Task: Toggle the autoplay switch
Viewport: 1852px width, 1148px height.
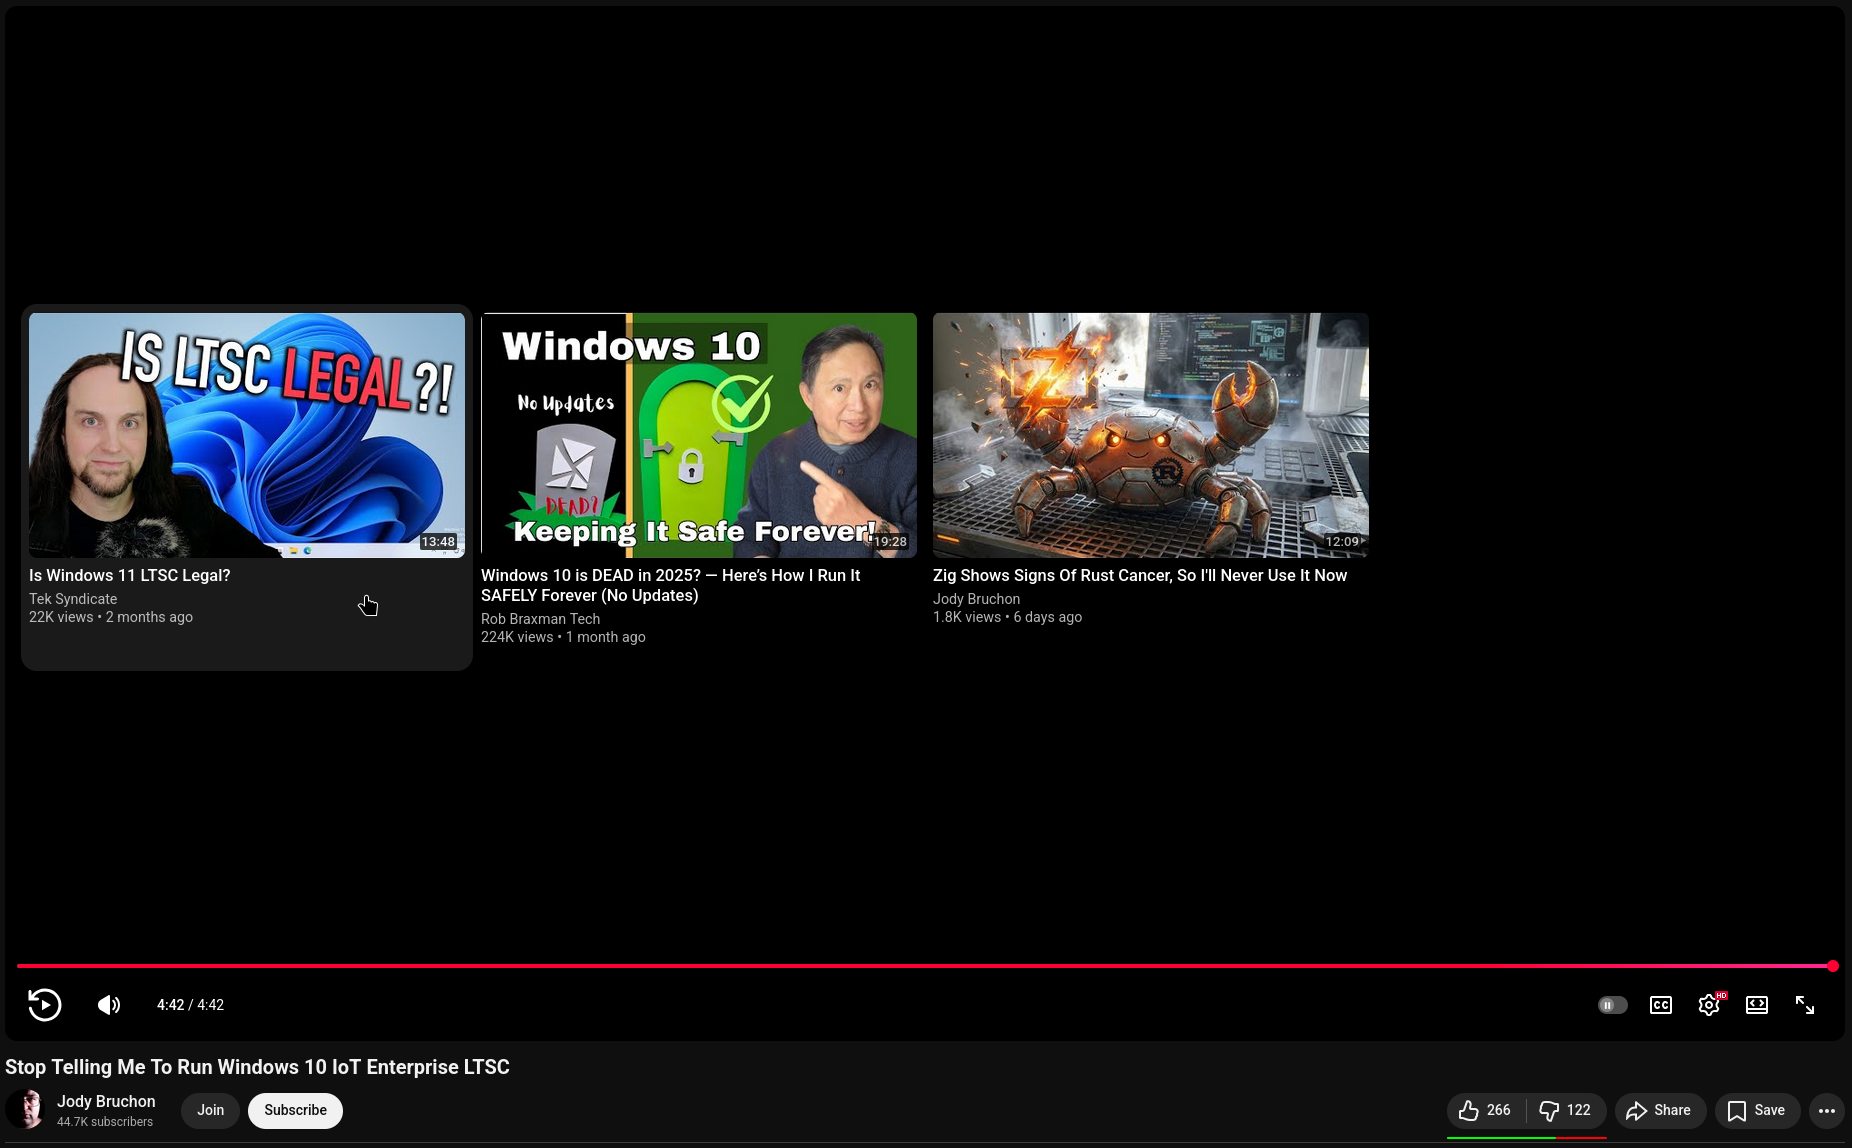Action: click(1612, 1005)
